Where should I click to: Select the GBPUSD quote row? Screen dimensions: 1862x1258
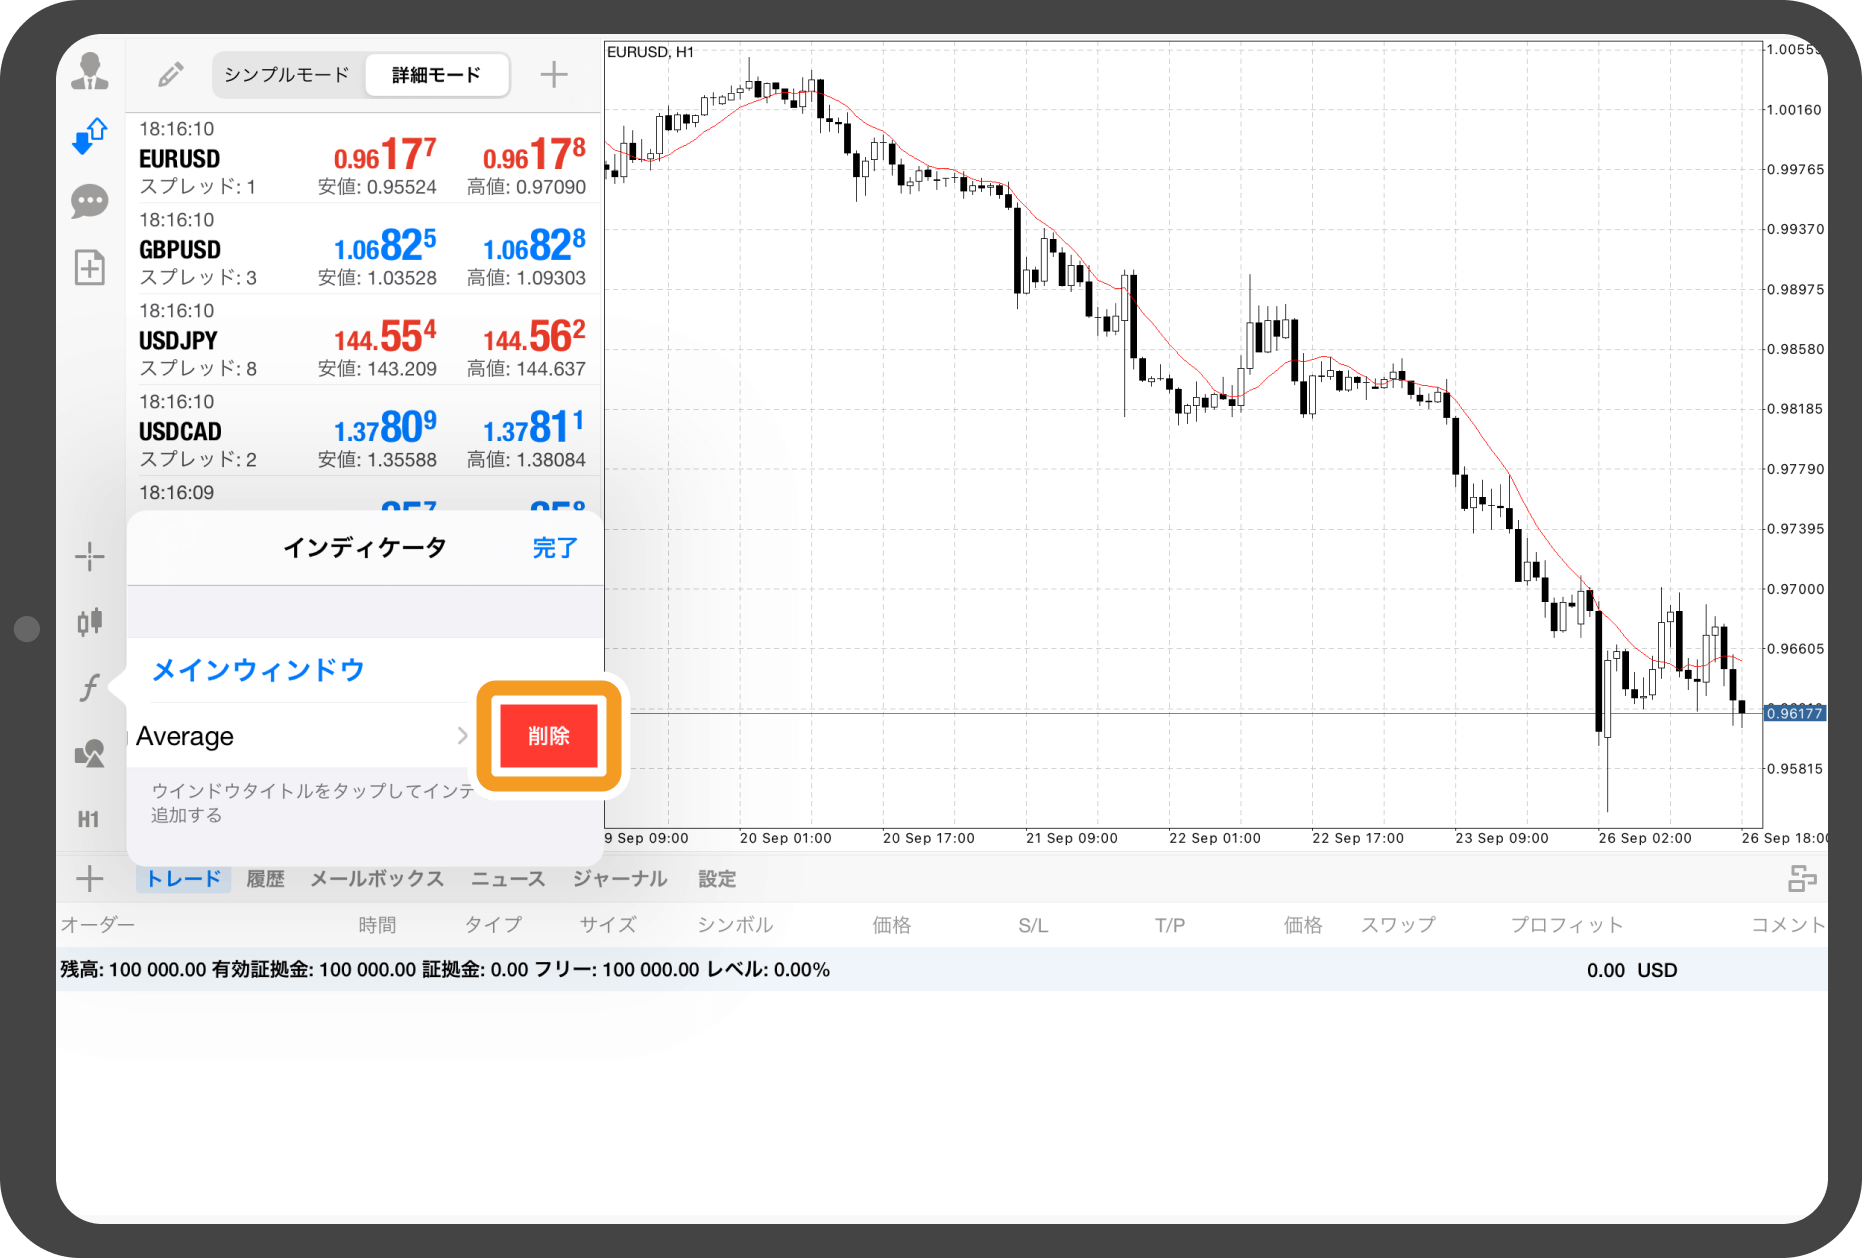coord(364,249)
